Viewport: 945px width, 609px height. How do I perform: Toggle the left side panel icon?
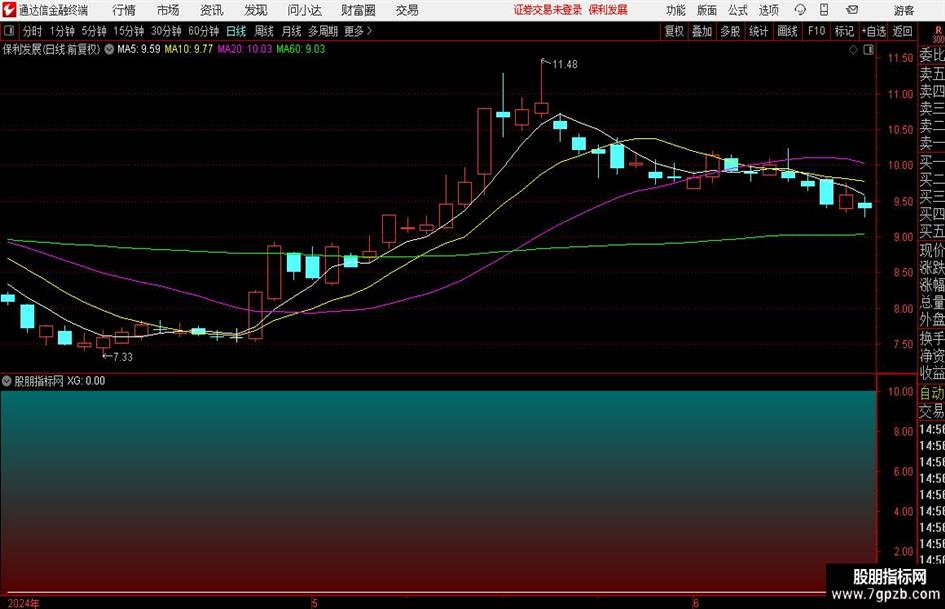tap(8, 31)
